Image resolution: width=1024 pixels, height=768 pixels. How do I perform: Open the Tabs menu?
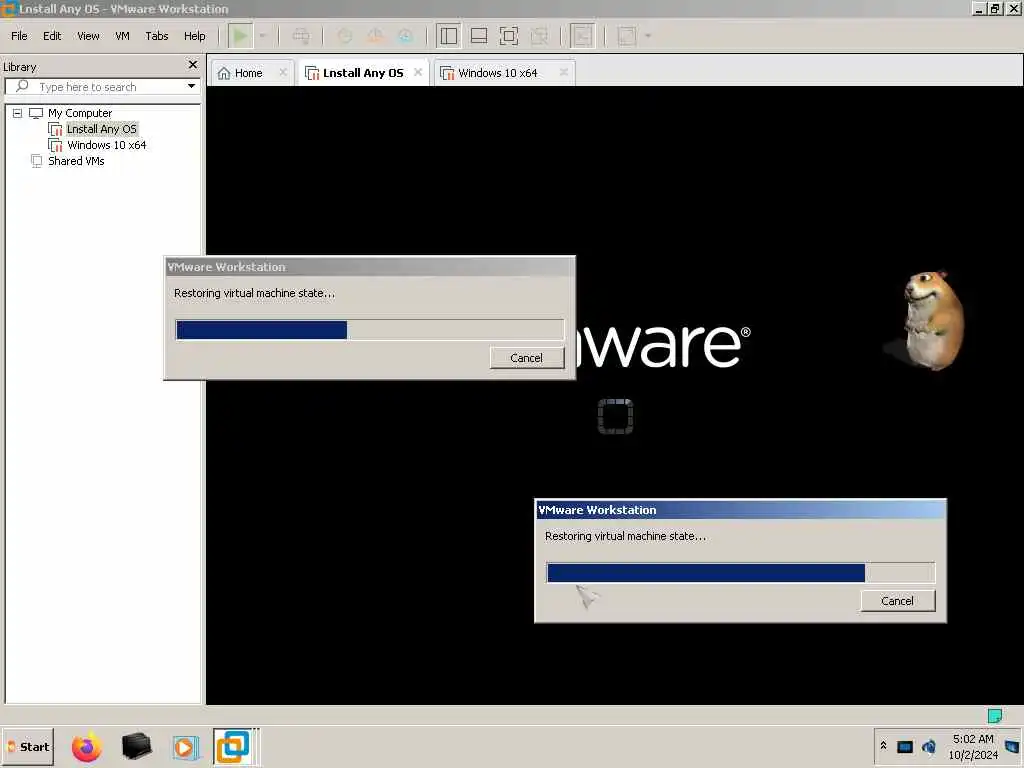(157, 36)
